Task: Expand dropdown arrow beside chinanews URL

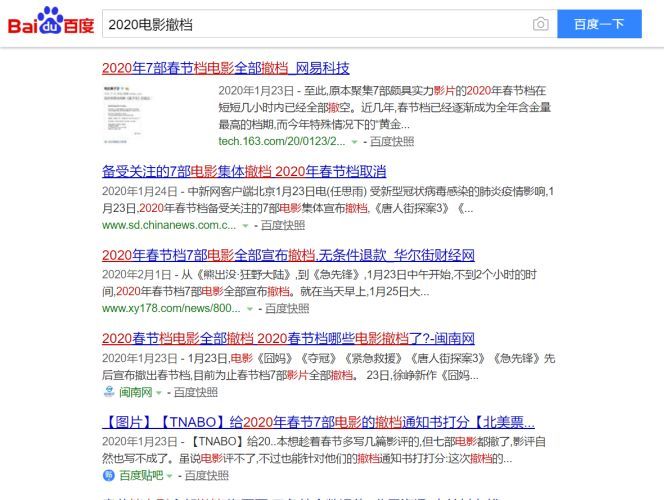Action: point(245,226)
